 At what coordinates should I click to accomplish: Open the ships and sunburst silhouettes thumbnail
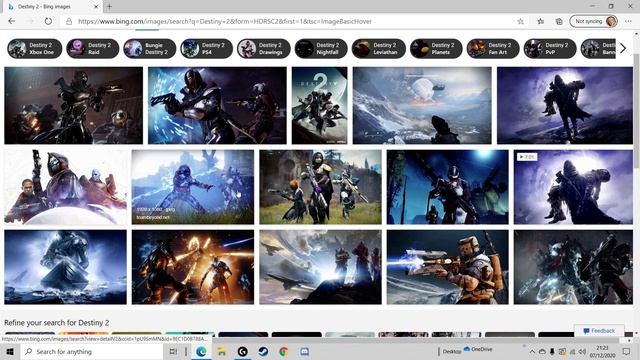pyautogui.click(x=320, y=267)
